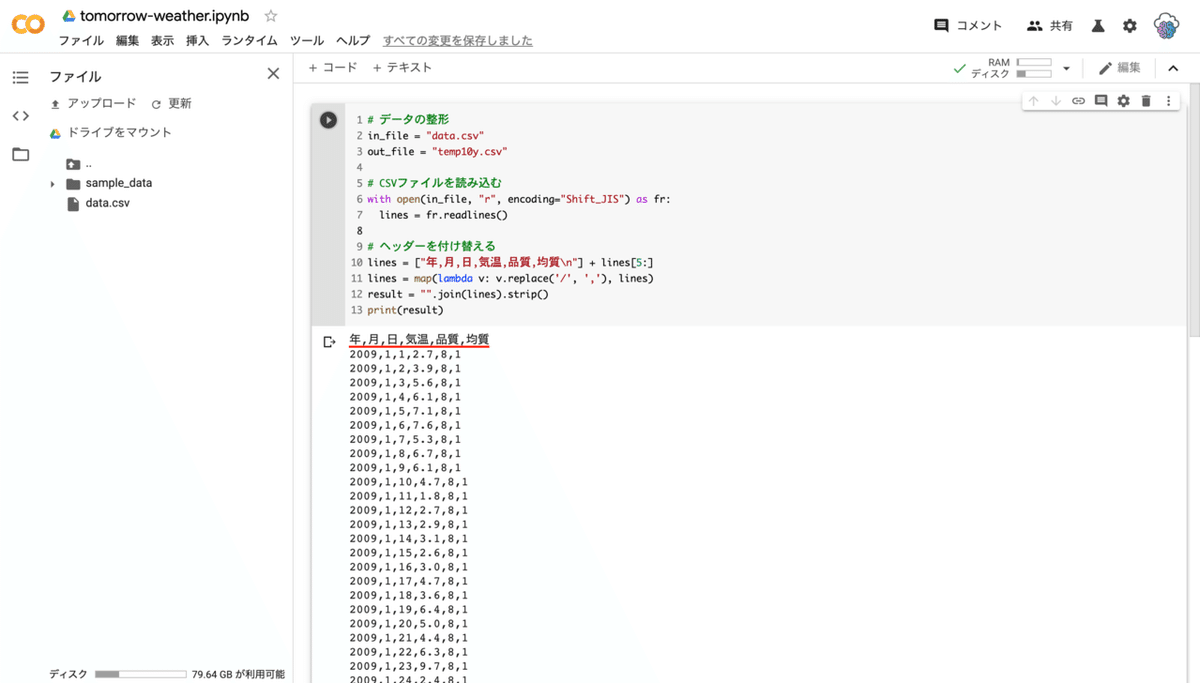
Task: Open the 編集 menu
Action: pyautogui.click(x=127, y=41)
